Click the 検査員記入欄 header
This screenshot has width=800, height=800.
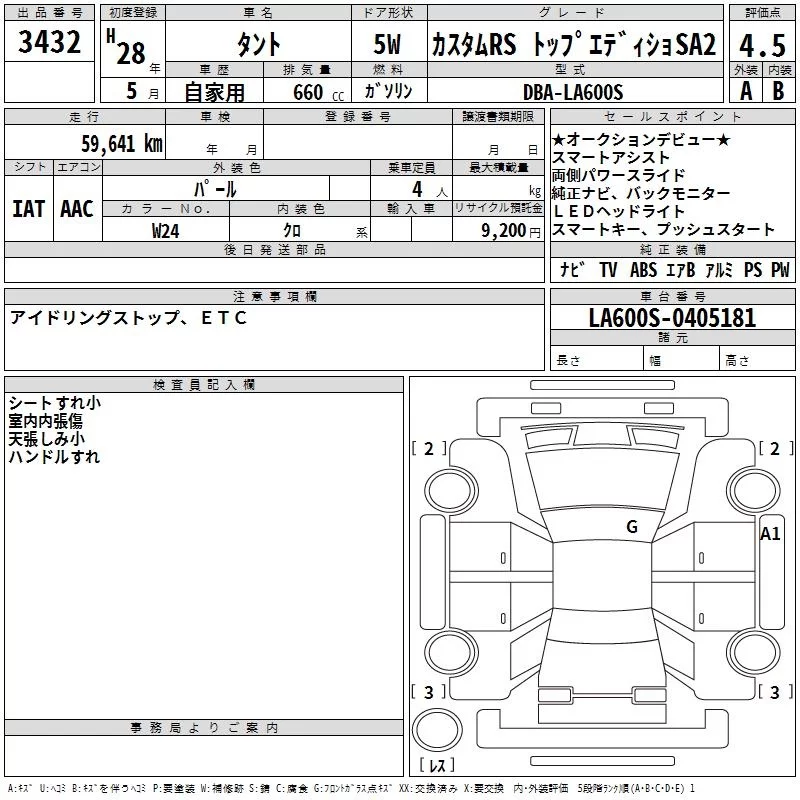tap(204, 385)
